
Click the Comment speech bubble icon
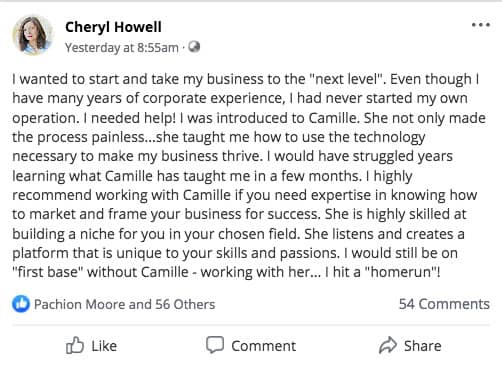coord(215,345)
